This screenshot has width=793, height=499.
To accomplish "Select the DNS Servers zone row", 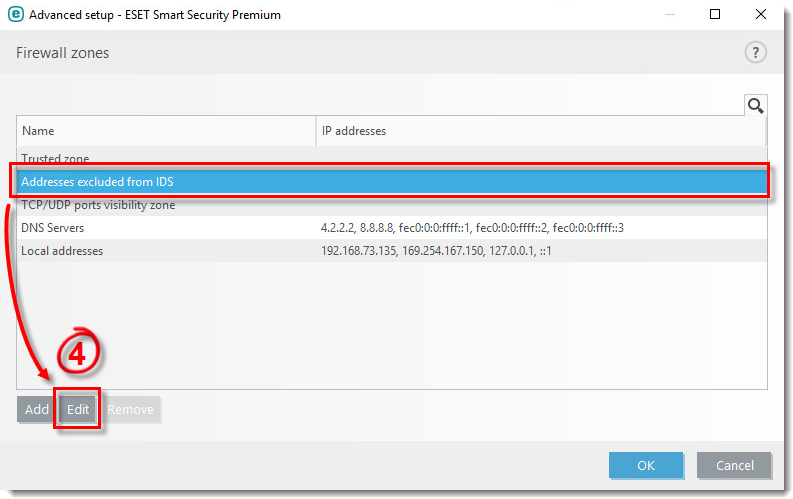I will click(x=54, y=228).
